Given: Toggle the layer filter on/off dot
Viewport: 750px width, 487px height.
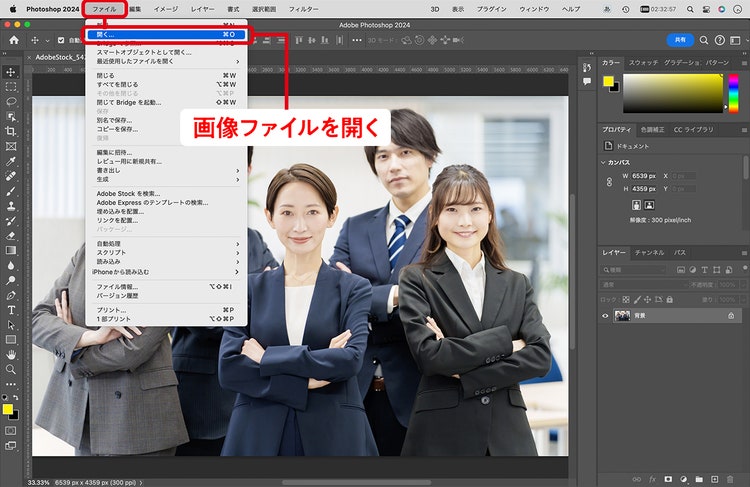Looking at the screenshot, I should [x=745, y=268].
